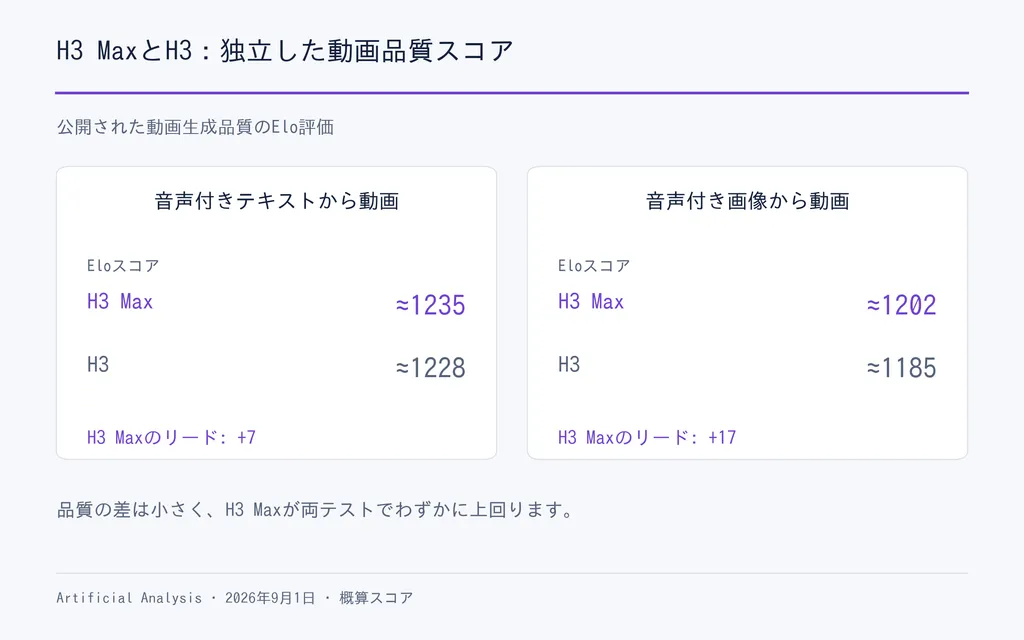Click 'H3 Maxのリード: +17' text
Screen dimensions: 1024x640
pyautogui.click(x=647, y=437)
